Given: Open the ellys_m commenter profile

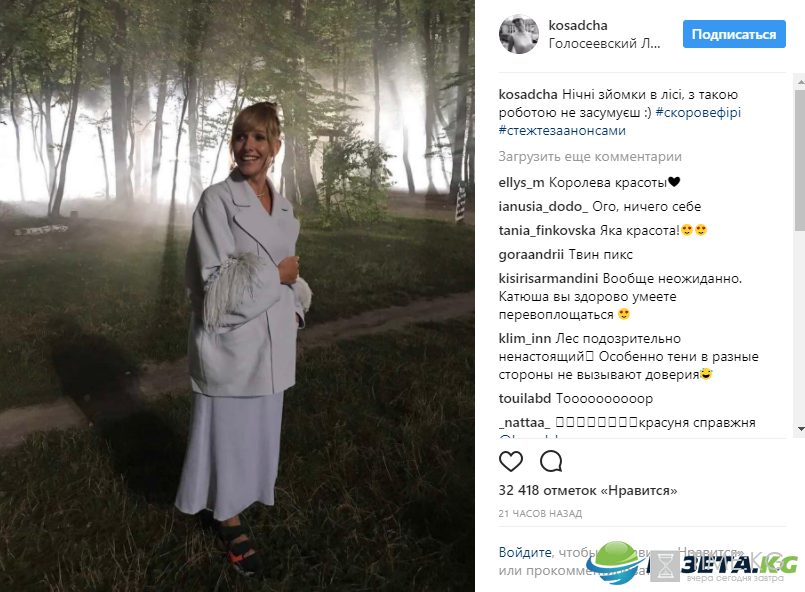Looking at the screenshot, I should [x=521, y=182].
